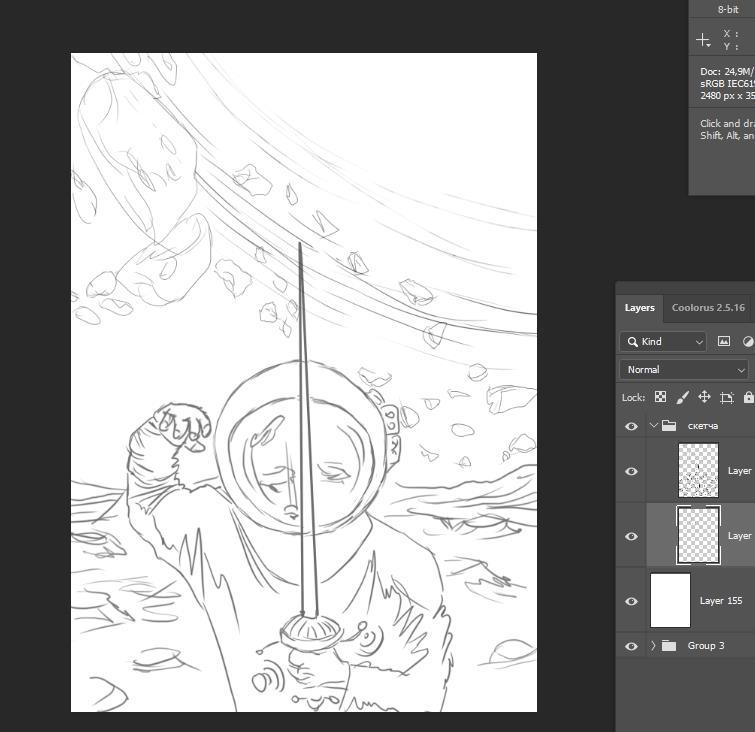This screenshot has height=732, width=755.
Task: Select the Layers panel tab
Action: tap(639, 308)
